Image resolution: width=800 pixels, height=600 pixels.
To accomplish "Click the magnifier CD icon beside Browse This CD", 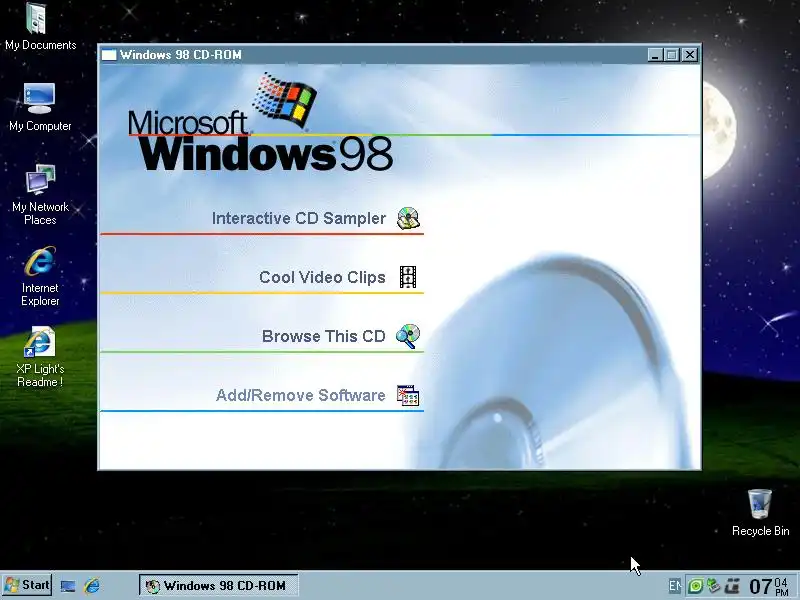I will [408, 336].
